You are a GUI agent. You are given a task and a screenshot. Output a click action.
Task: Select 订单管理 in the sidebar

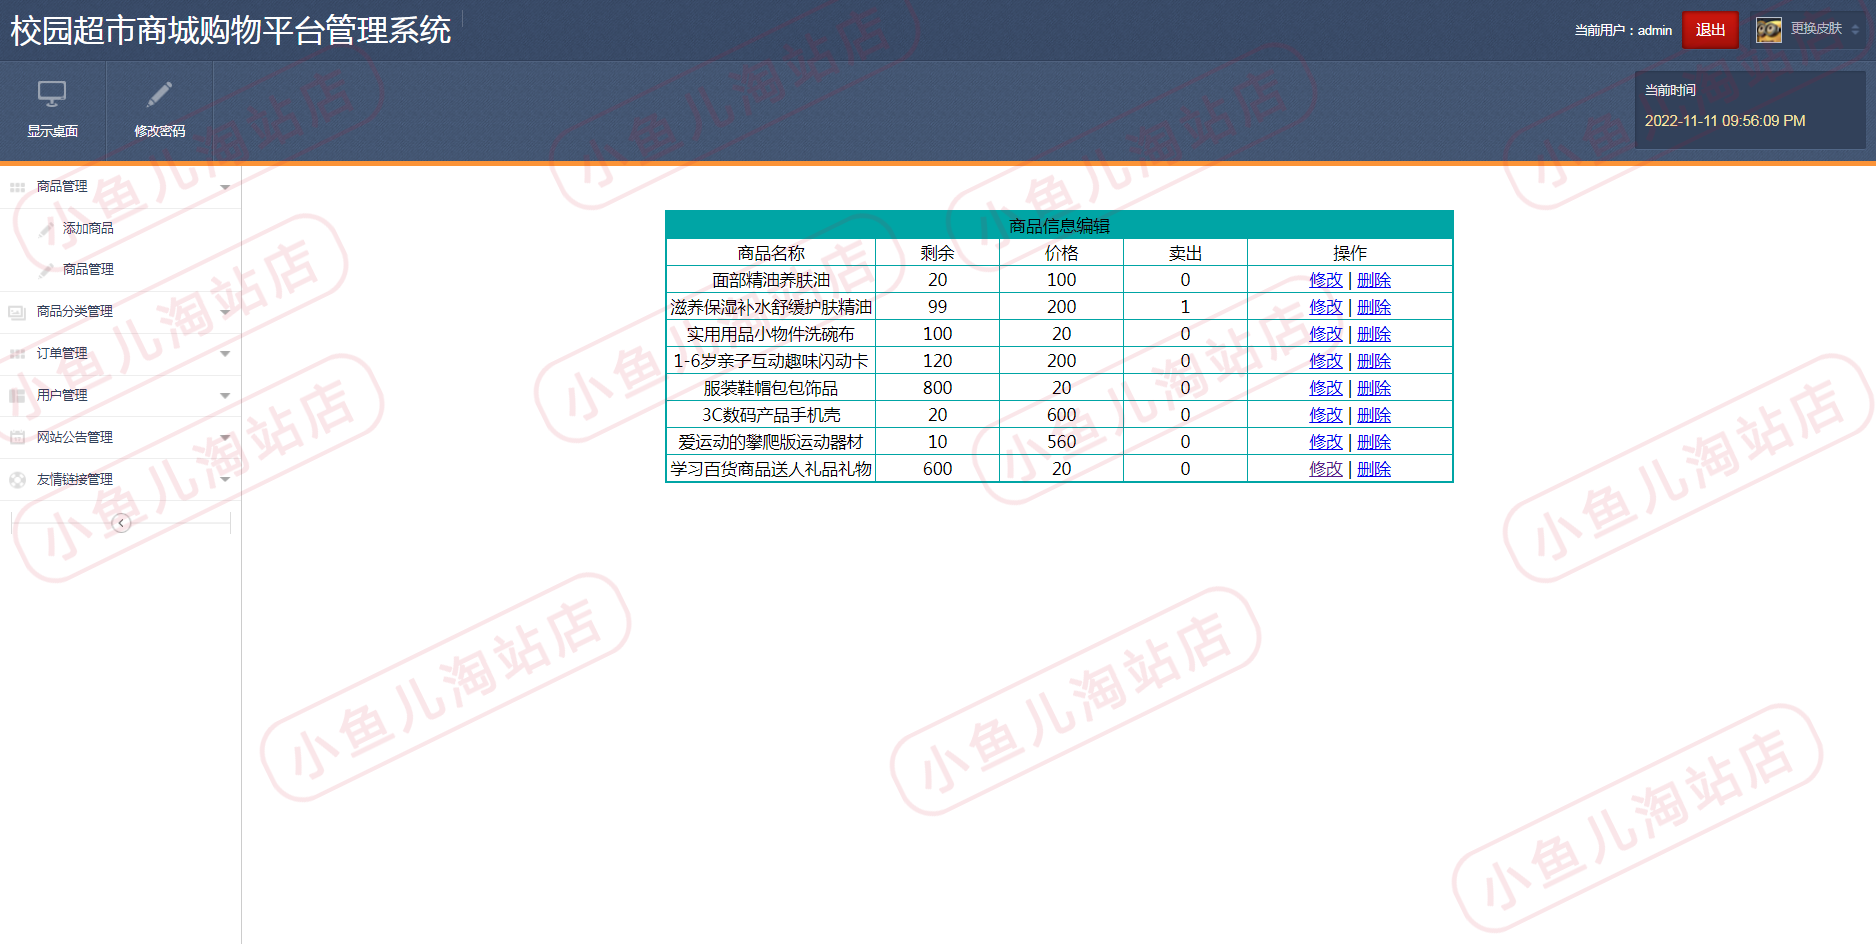pyautogui.click(x=62, y=353)
